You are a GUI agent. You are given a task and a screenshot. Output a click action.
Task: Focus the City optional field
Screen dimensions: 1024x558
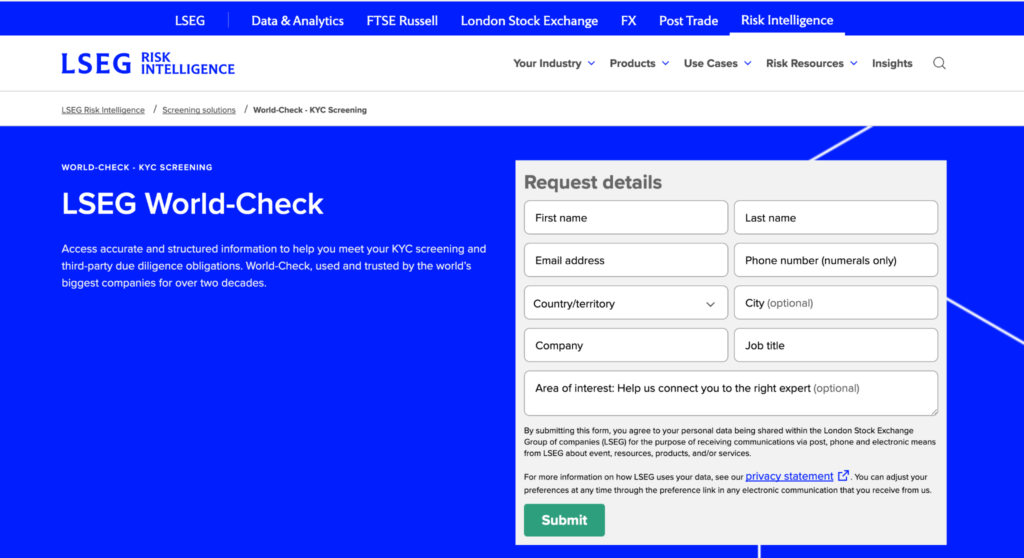[836, 303]
